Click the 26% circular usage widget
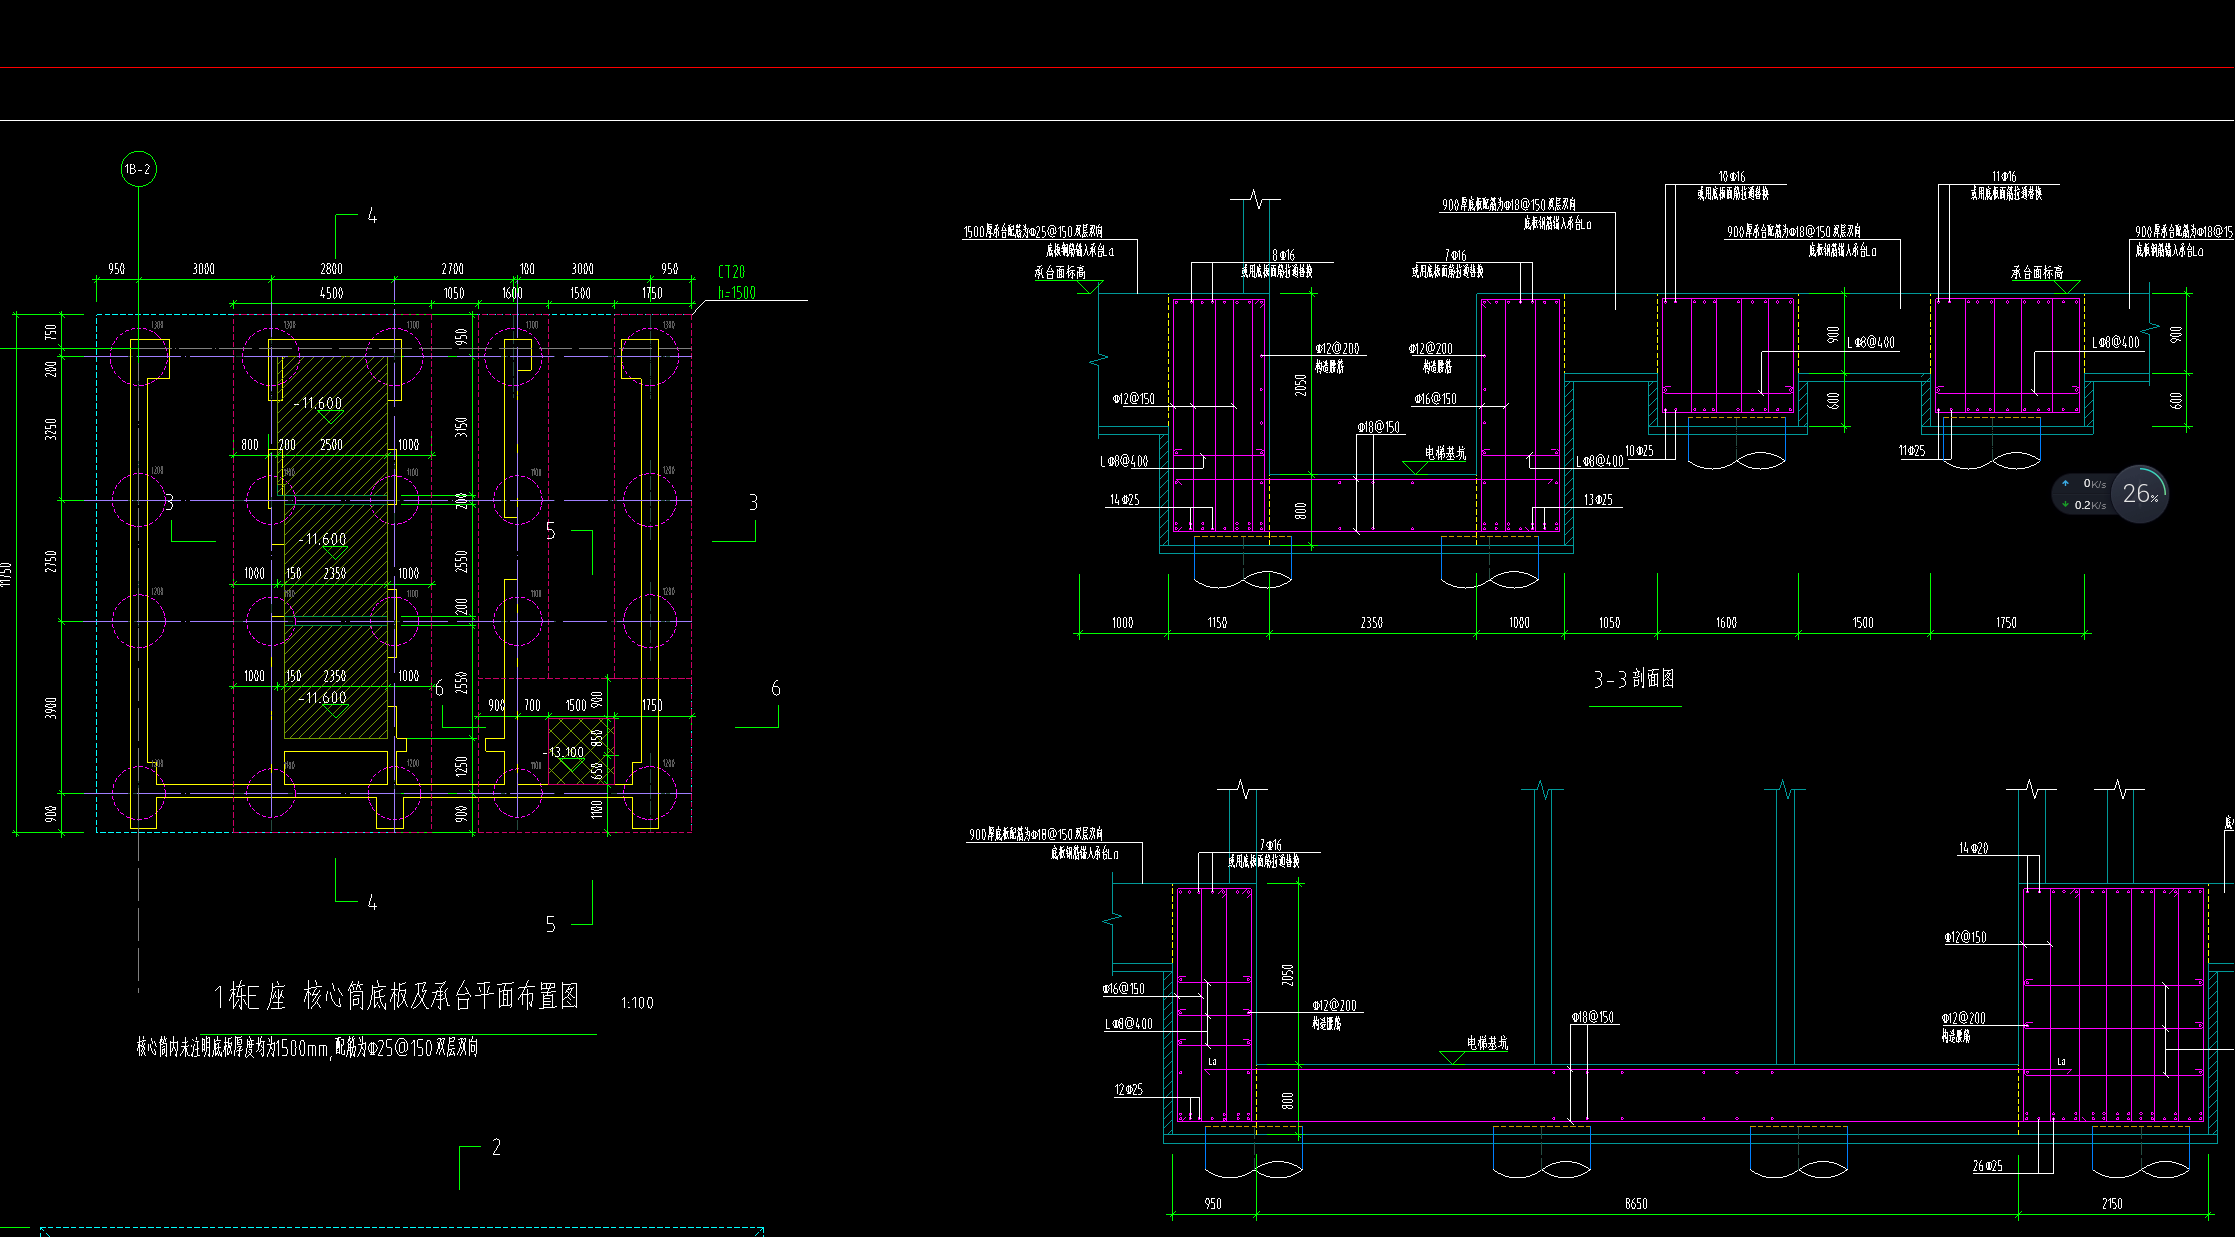This screenshot has width=2235, height=1237. click(2140, 494)
